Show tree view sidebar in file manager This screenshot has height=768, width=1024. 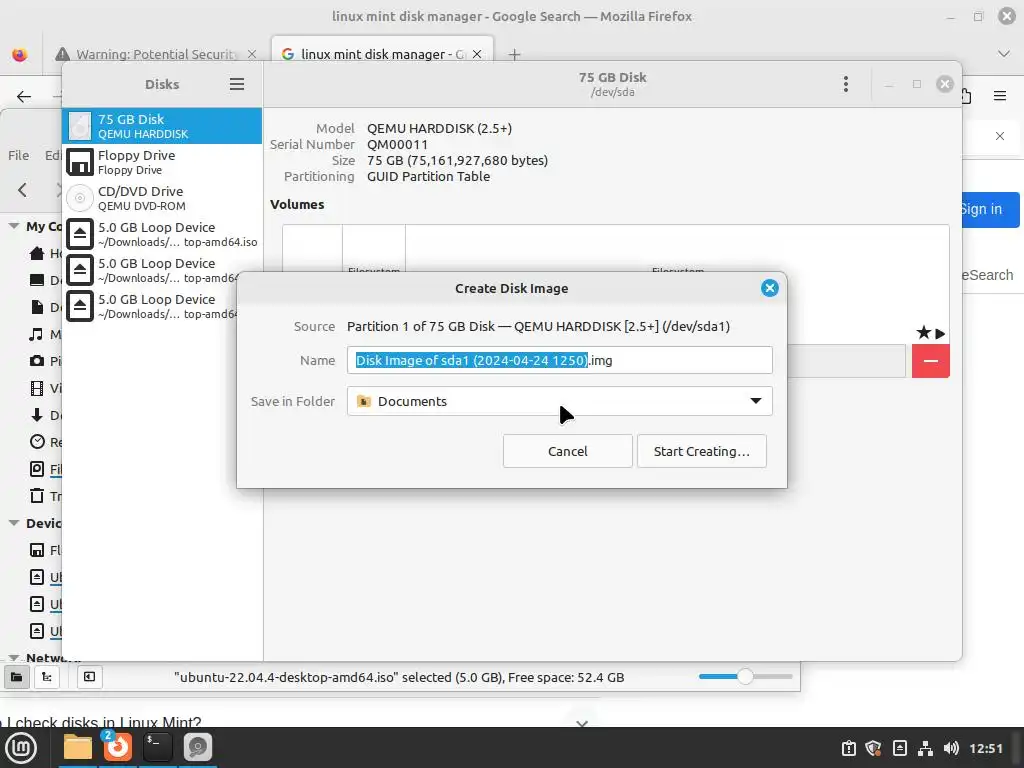(x=47, y=677)
